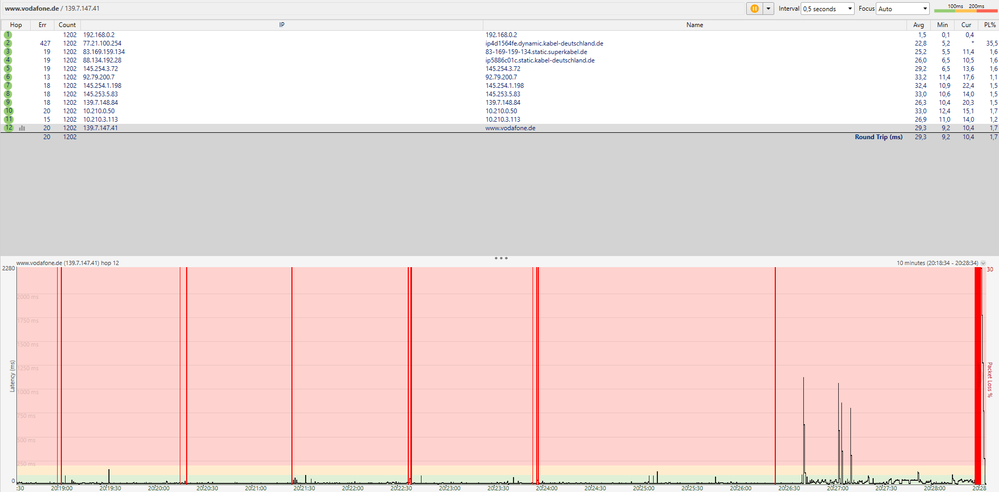Viewport: 999px width, 492px height.
Task: Select IP cell 139.7.147.41 in hop 12 row
Action: click(x=101, y=128)
